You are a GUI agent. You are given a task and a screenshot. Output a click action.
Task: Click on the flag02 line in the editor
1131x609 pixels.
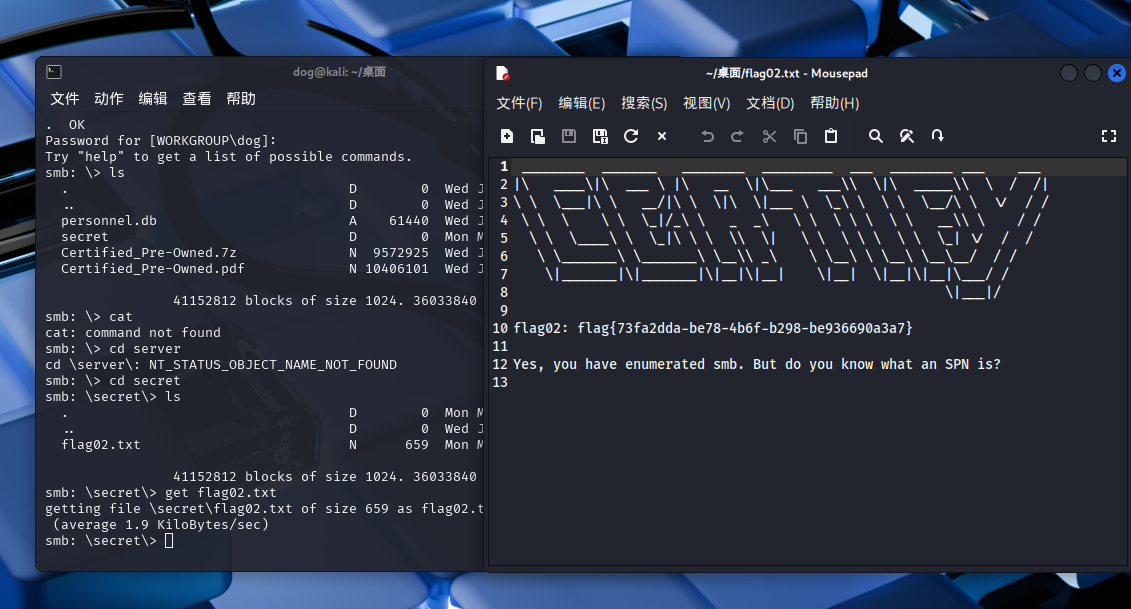[x=713, y=328]
